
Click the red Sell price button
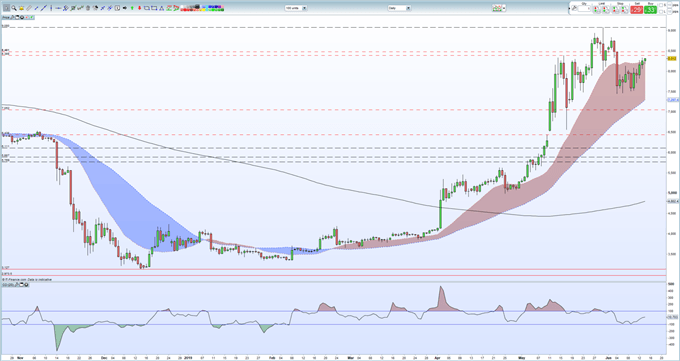point(637,10)
